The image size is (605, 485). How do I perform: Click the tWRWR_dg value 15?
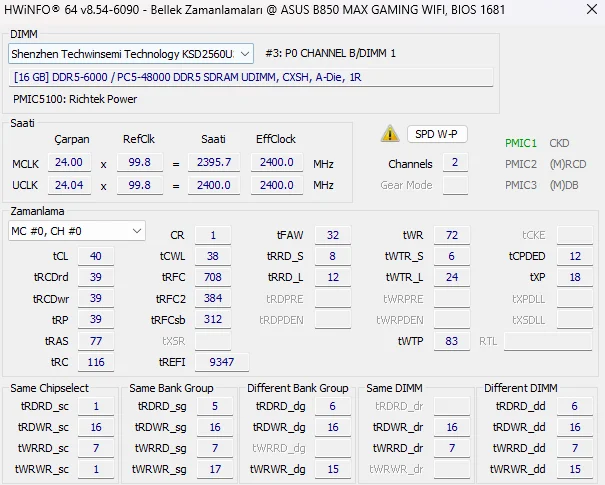click(333, 469)
